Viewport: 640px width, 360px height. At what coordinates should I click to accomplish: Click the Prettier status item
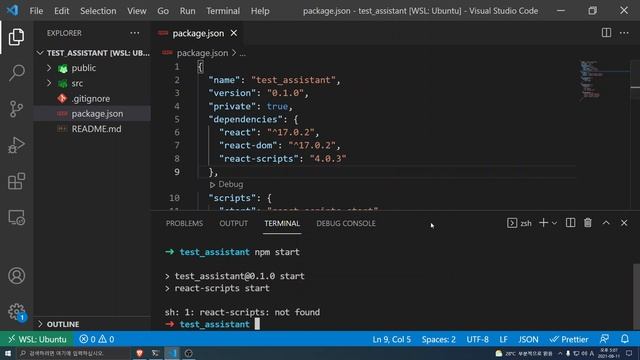click(x=569, y=339)
